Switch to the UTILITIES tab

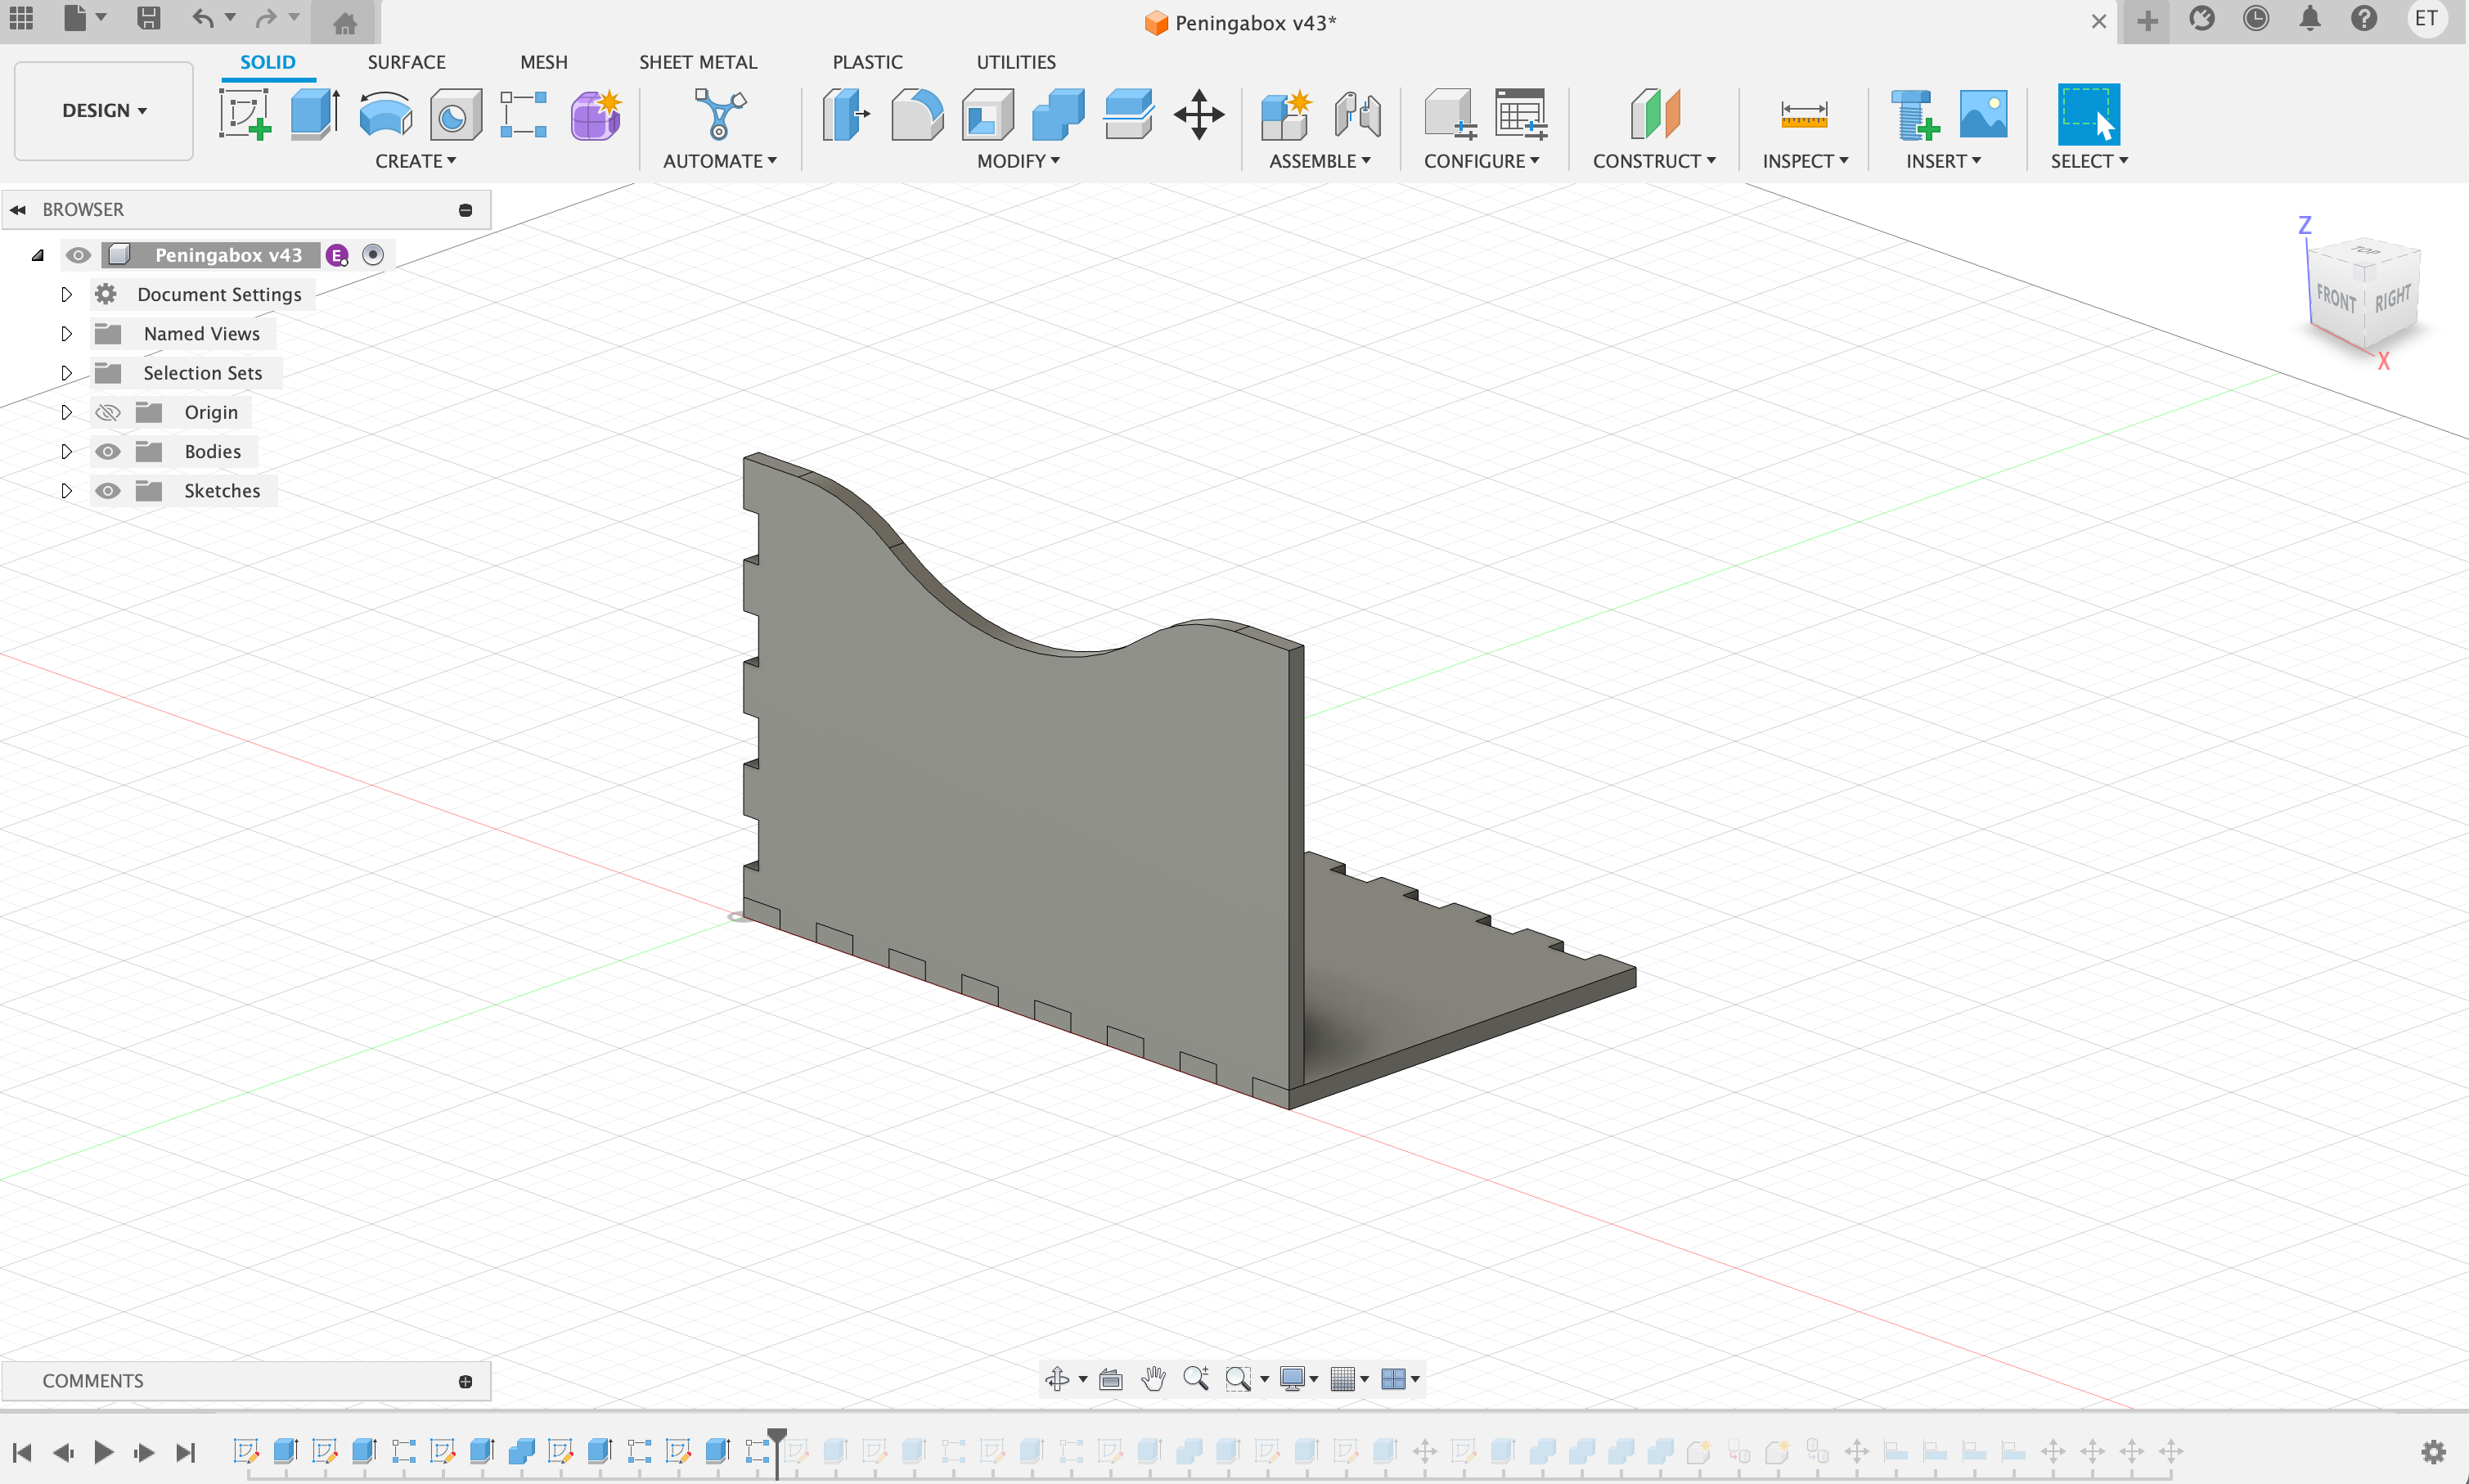click(x=1016, y=62)
